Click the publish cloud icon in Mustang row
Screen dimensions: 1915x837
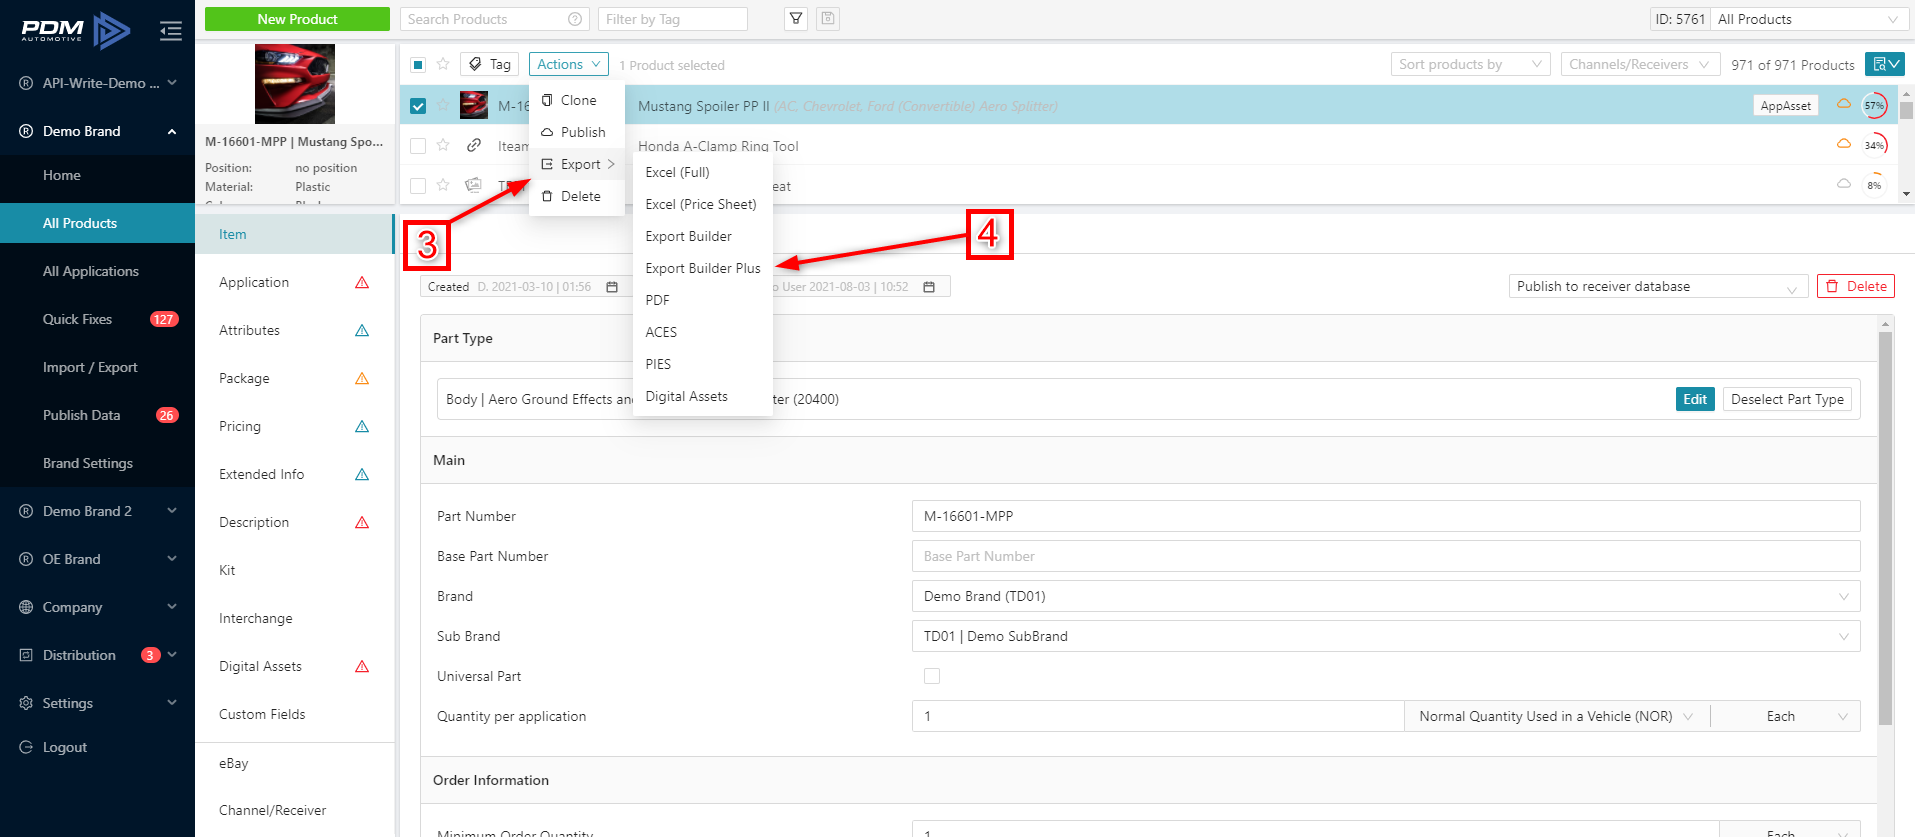(x=1844, y=104)
